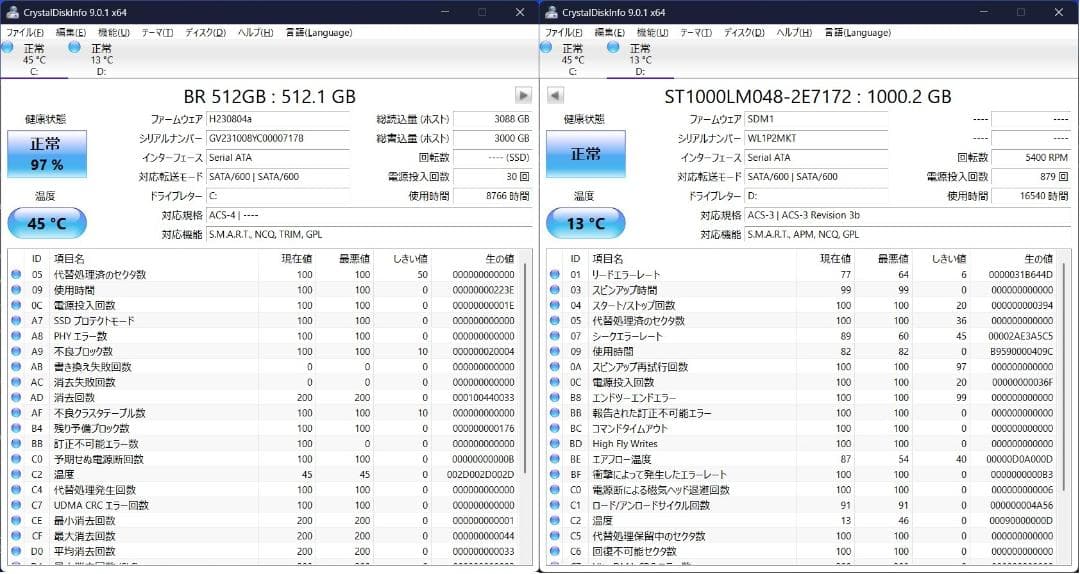
Task: Click status icon of 代替処理済のセクタ数 row in left window
Action: pos(16,274)
